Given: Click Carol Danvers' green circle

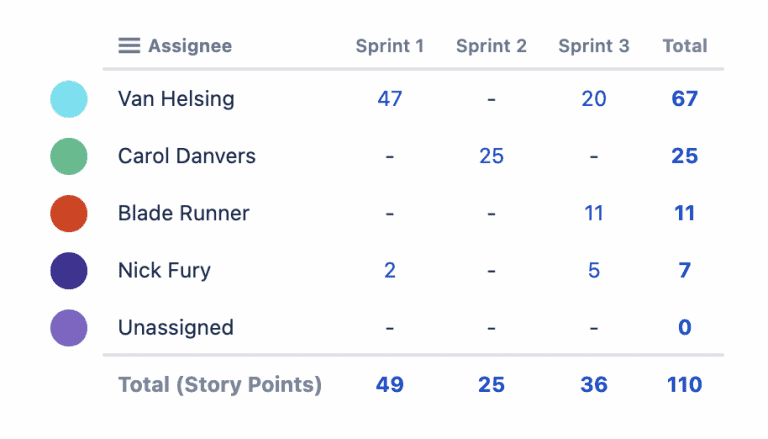Looking at the screenshot, I should click(69, 156).
